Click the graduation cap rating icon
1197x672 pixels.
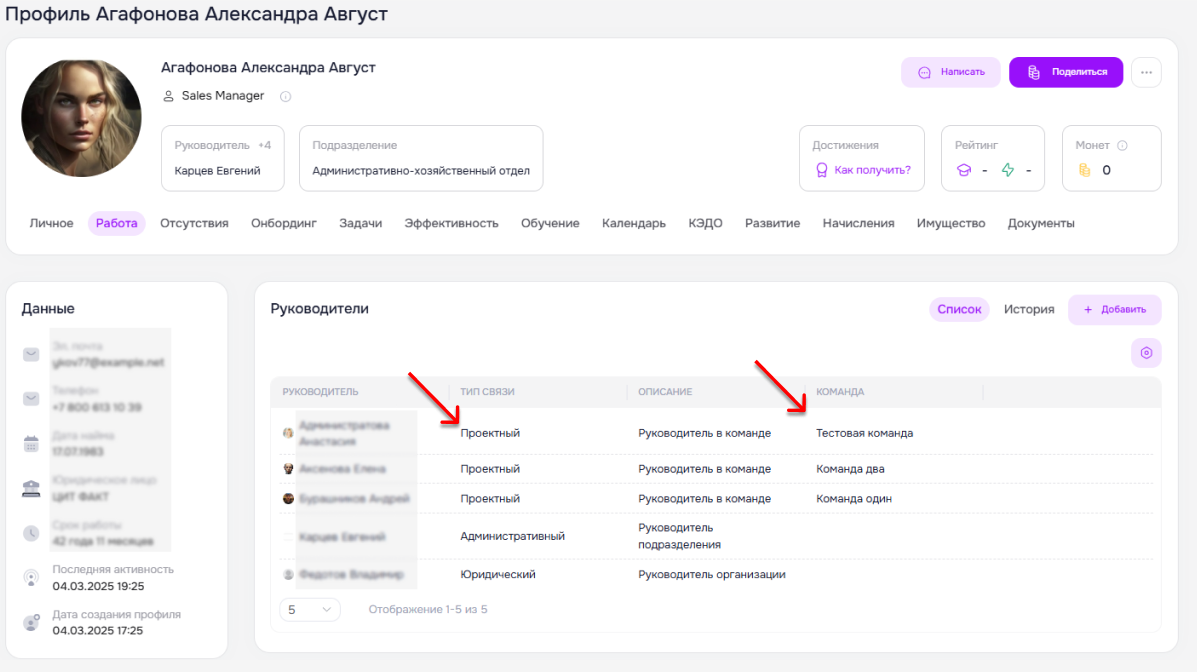coord(964,170)
